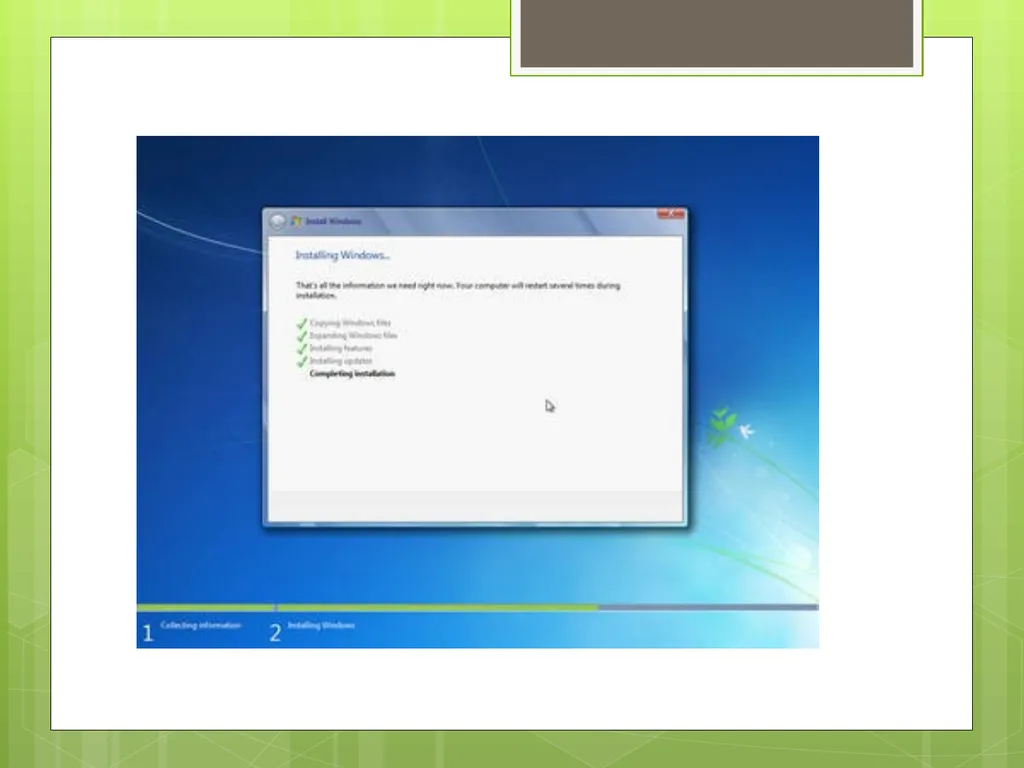Click the "Installing features" step
The height and width of the screenshot is (768, 1024).
click(341, 348)
